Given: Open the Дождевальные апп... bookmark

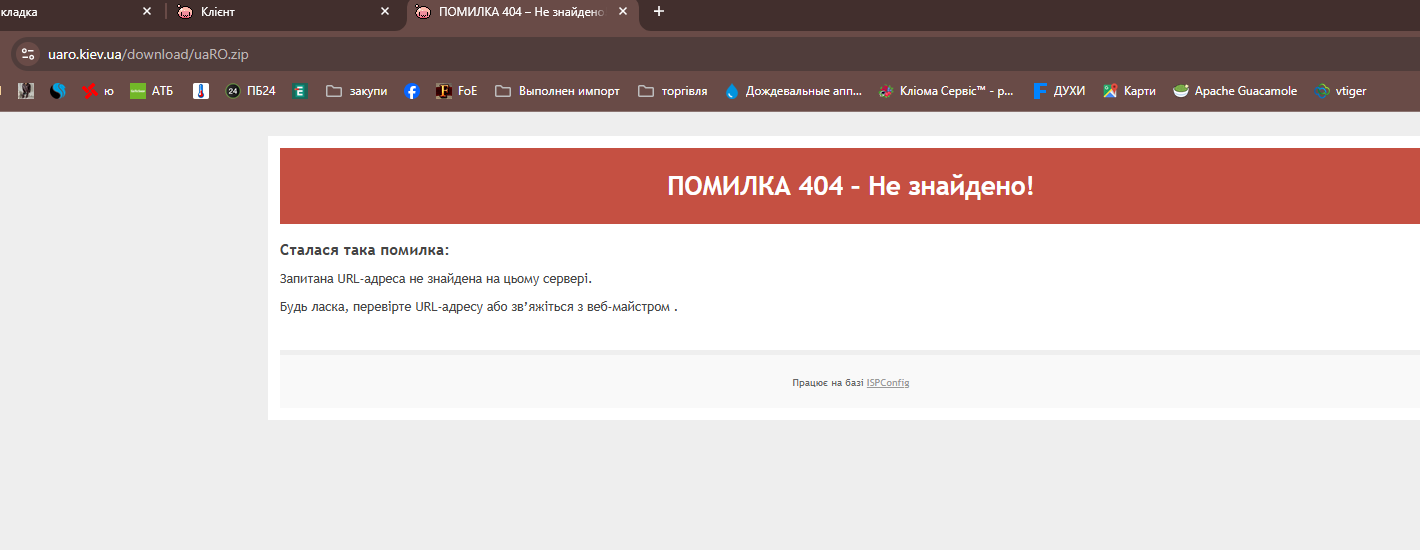Looking at the screenshot, I should (x=793, y=91).
